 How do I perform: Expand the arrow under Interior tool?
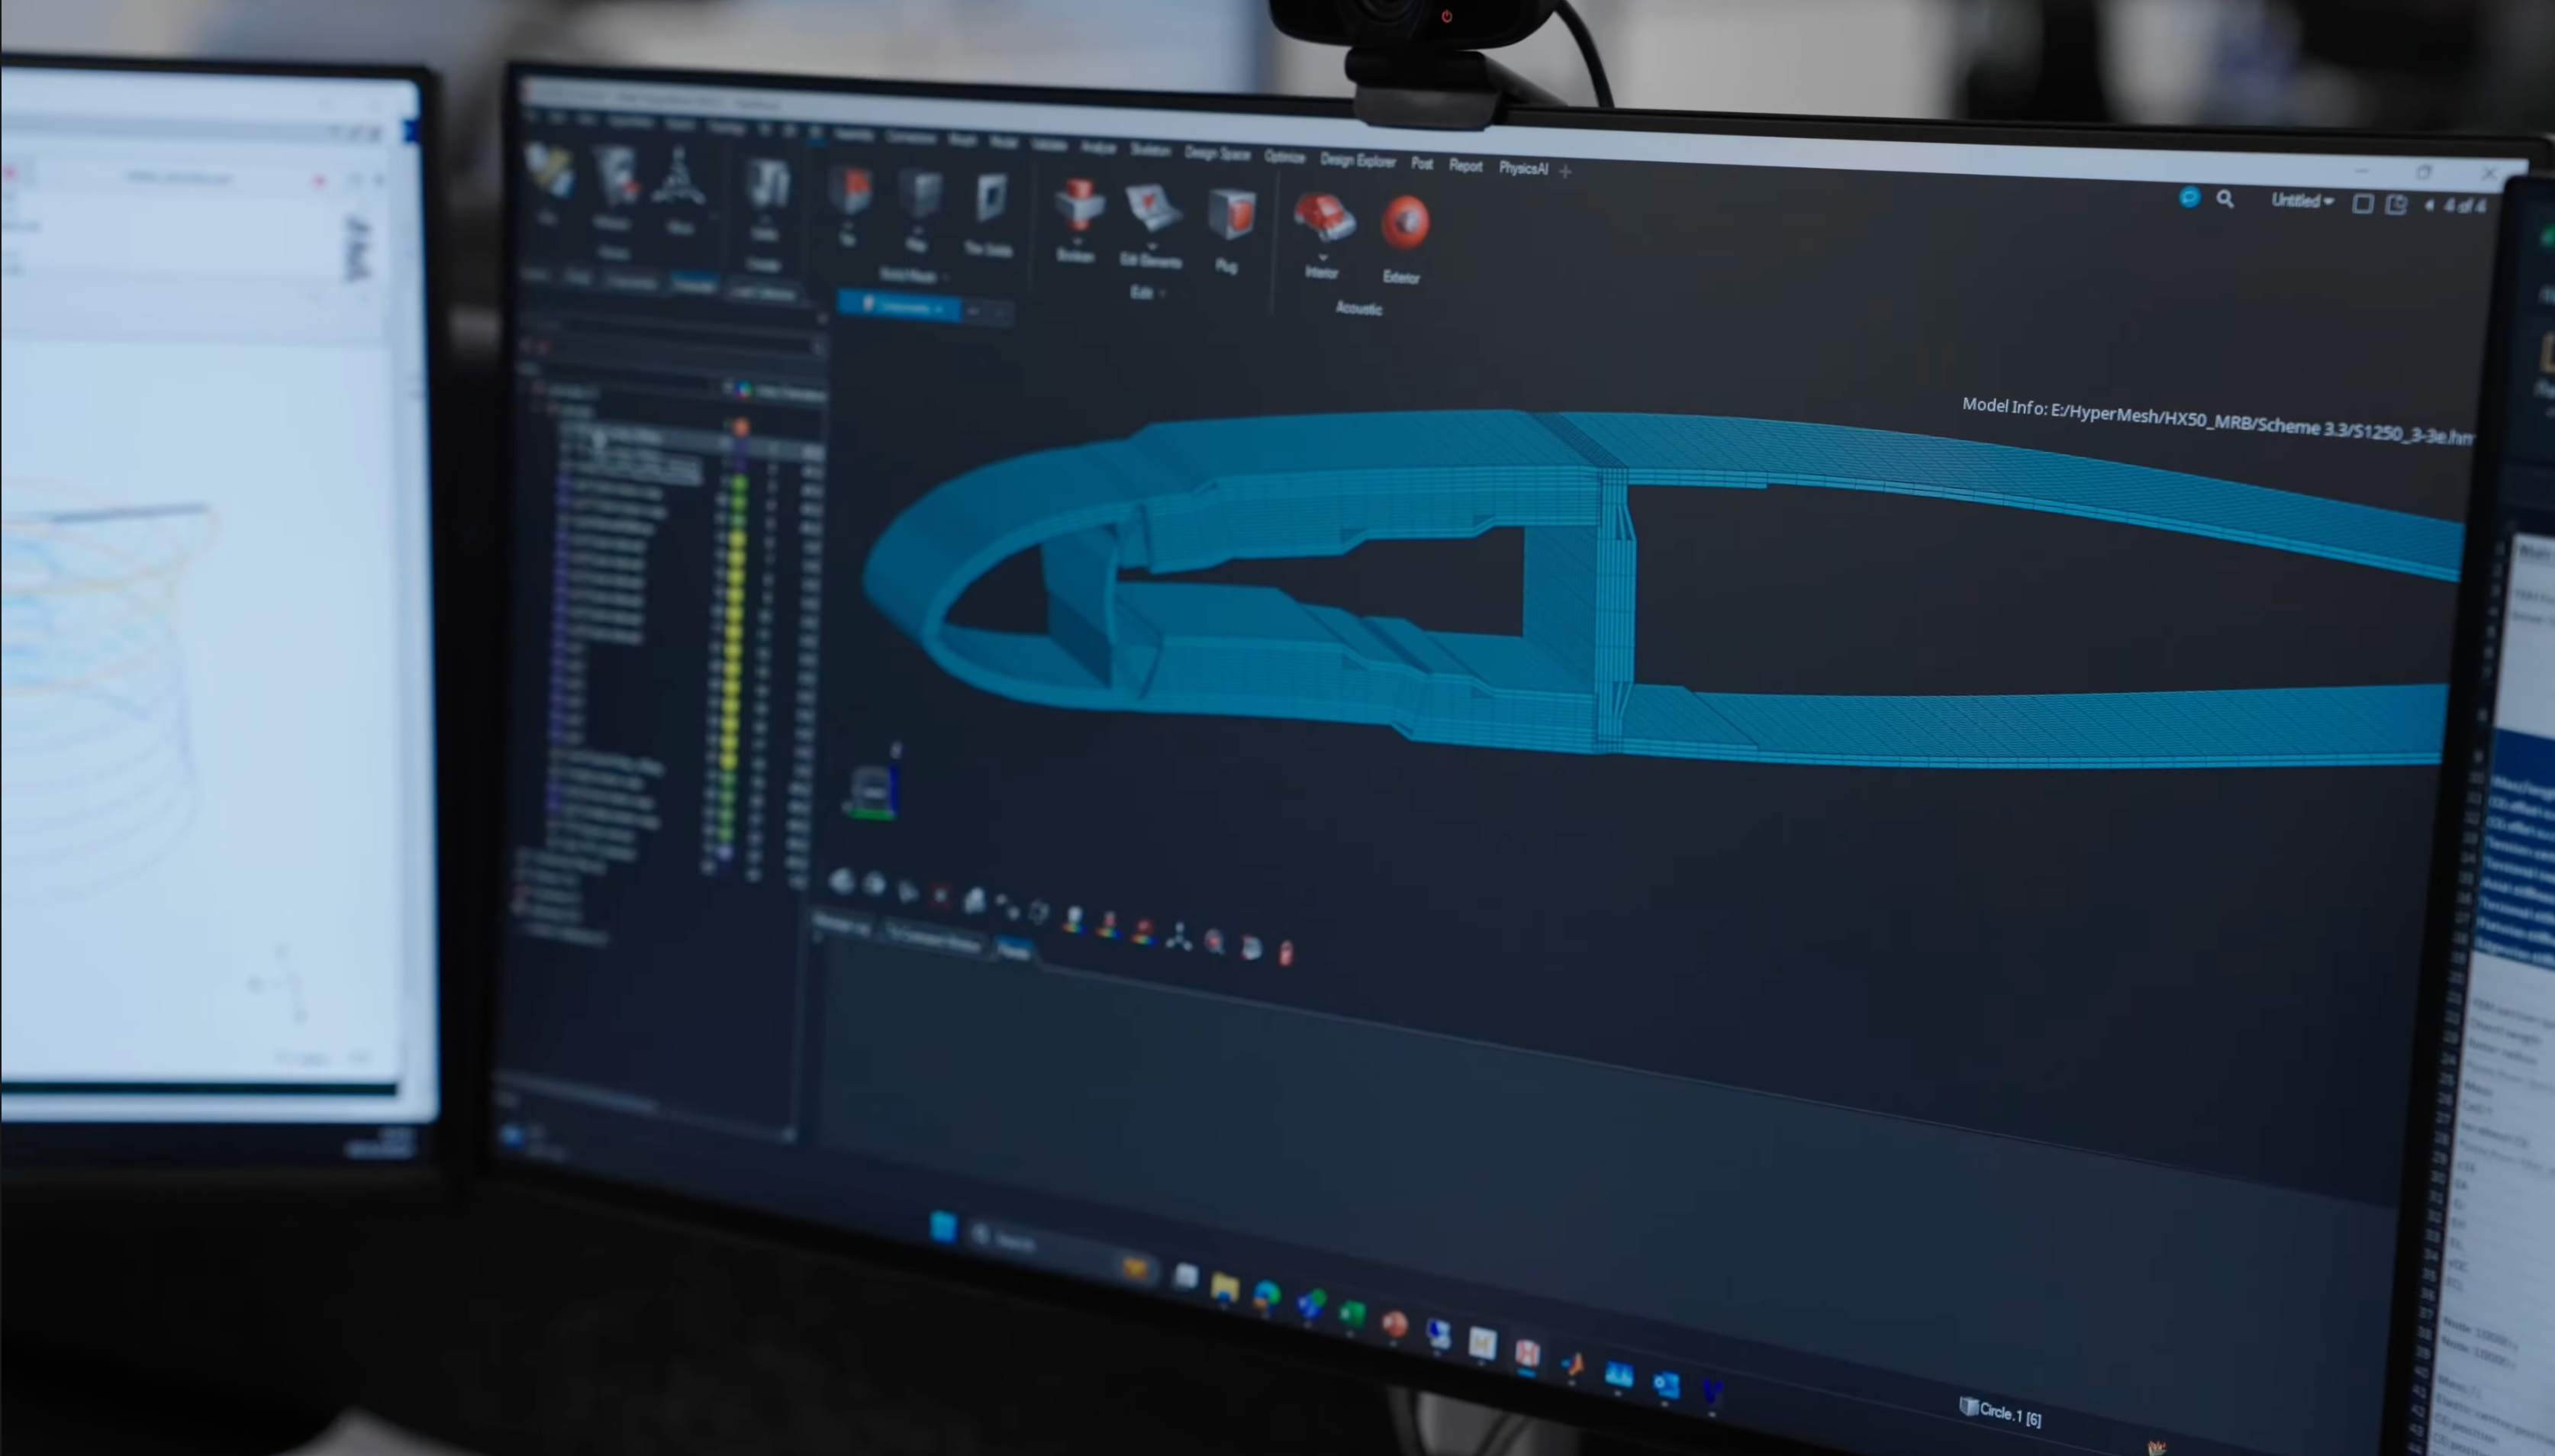click(1322, 258)
